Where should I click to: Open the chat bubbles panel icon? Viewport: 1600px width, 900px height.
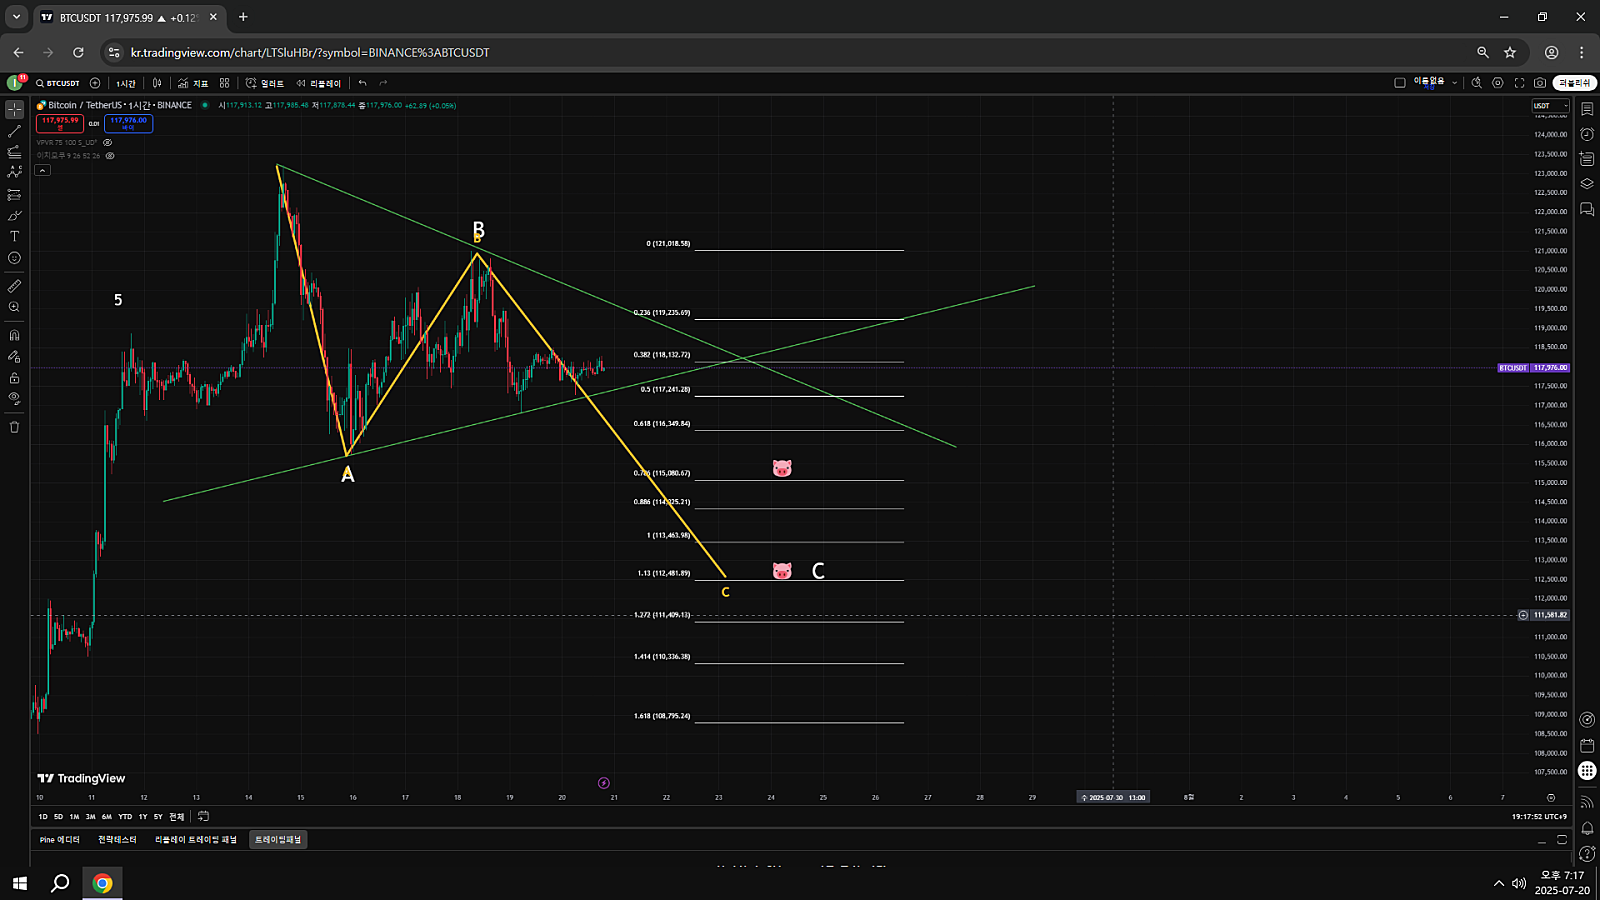(x=1587, y=209)
